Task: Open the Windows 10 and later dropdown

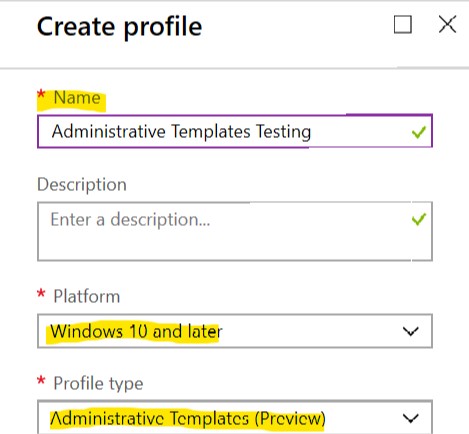Action: pyautogui.click(x=235, y=331)
